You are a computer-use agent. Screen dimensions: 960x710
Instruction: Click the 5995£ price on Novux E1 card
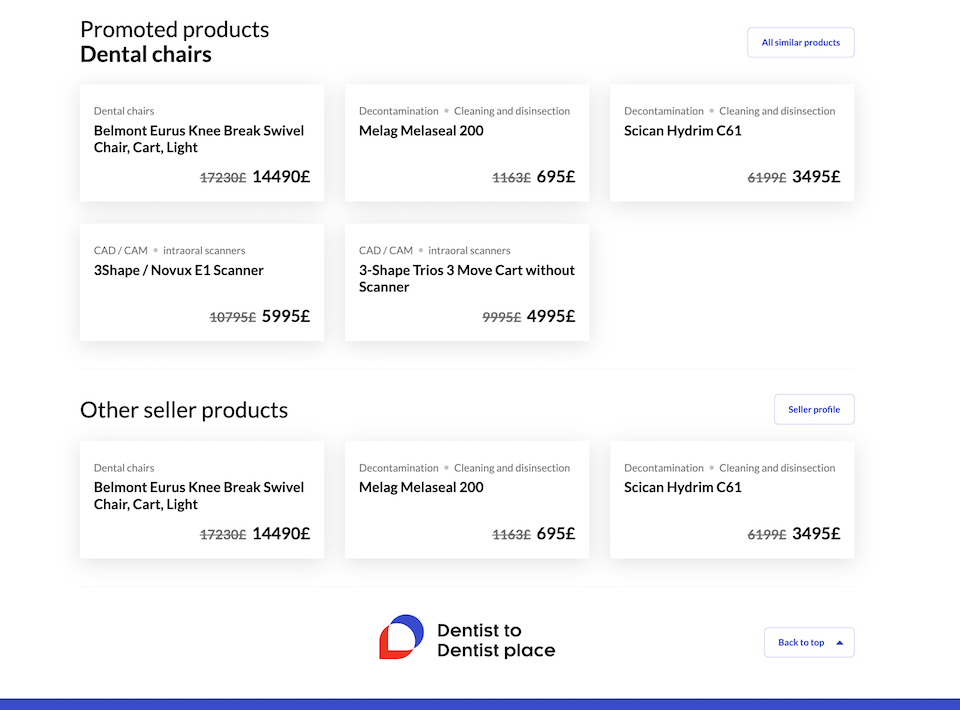[286, 317]
